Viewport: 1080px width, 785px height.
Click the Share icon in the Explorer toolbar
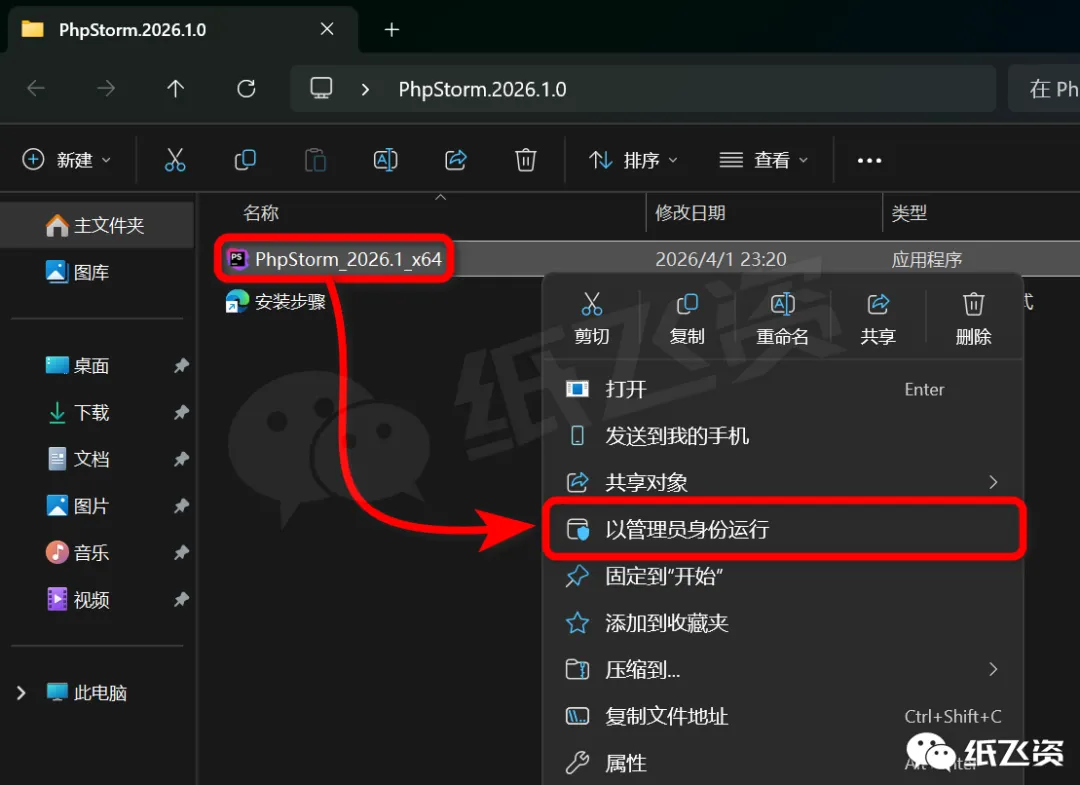(456, 160)
